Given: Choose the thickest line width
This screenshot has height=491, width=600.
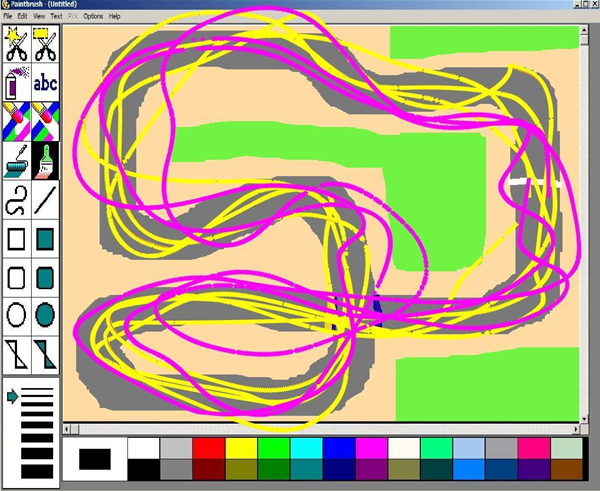Looking at the screenshot, I should point(36,470).
